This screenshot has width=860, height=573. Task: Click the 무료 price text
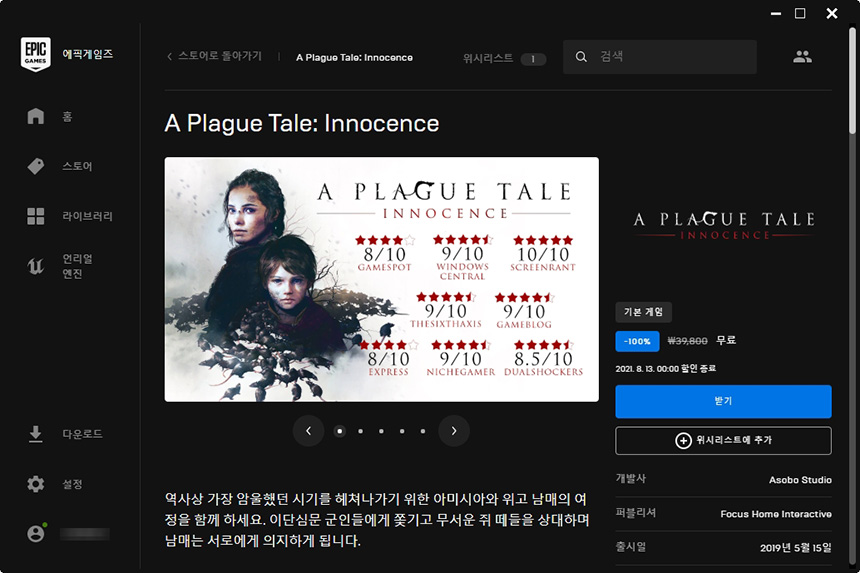tap(726, 341)
